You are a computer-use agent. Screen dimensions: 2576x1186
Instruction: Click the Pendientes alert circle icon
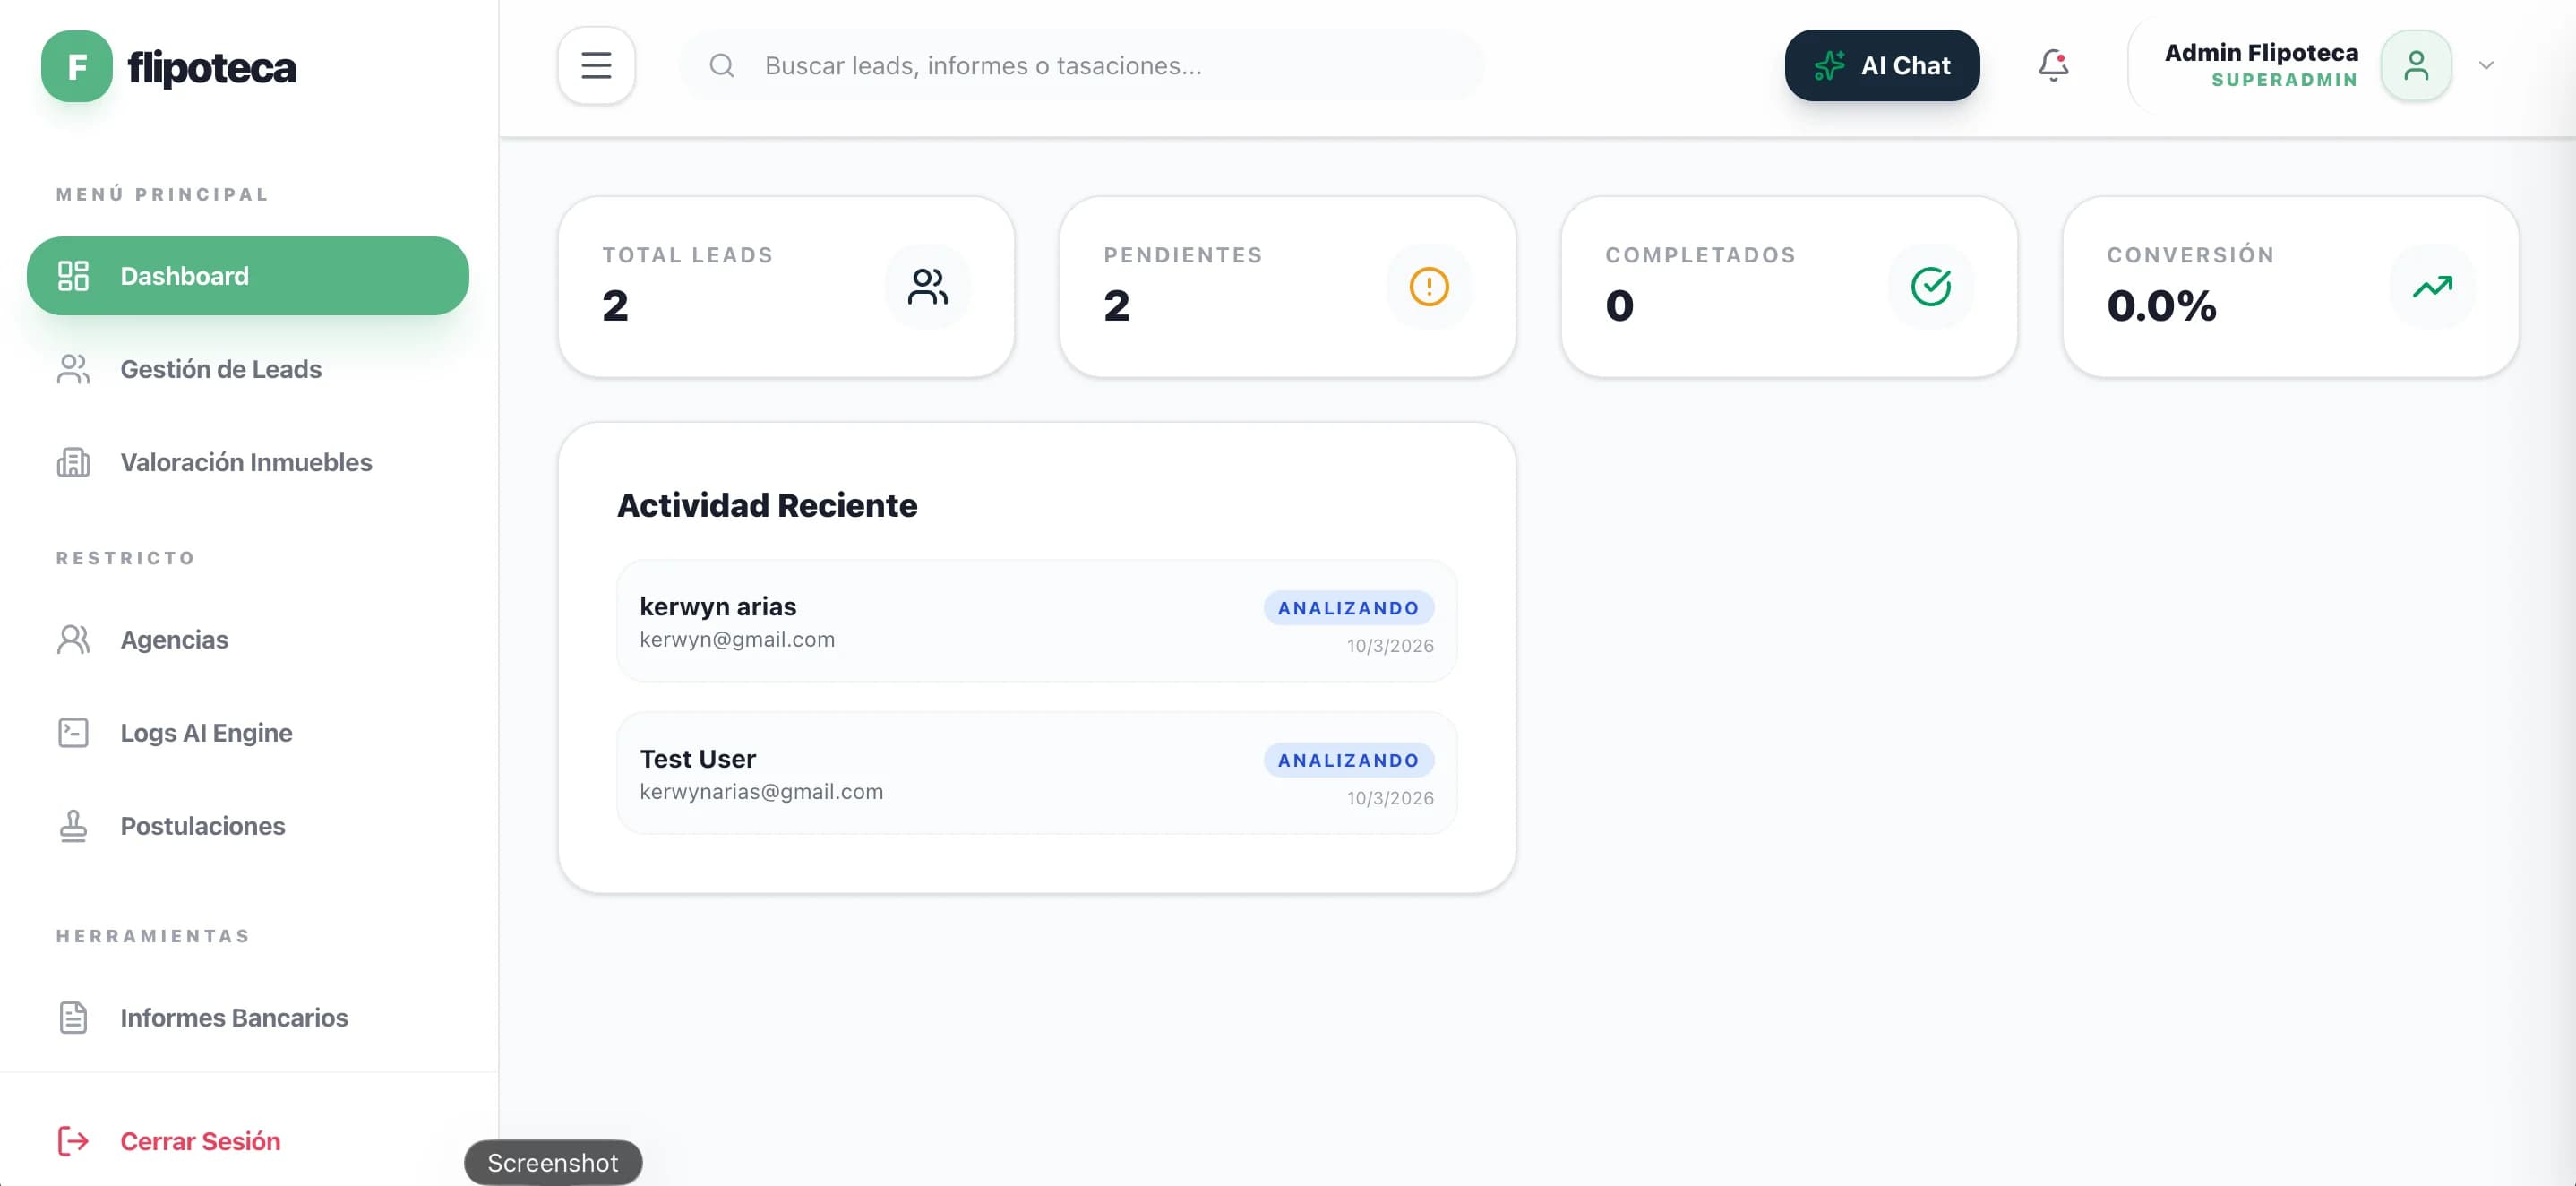[1429, 287]
